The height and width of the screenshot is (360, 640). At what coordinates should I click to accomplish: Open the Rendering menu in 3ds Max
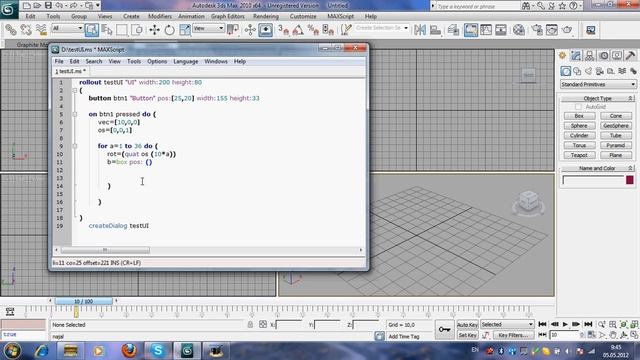point(266,16)
